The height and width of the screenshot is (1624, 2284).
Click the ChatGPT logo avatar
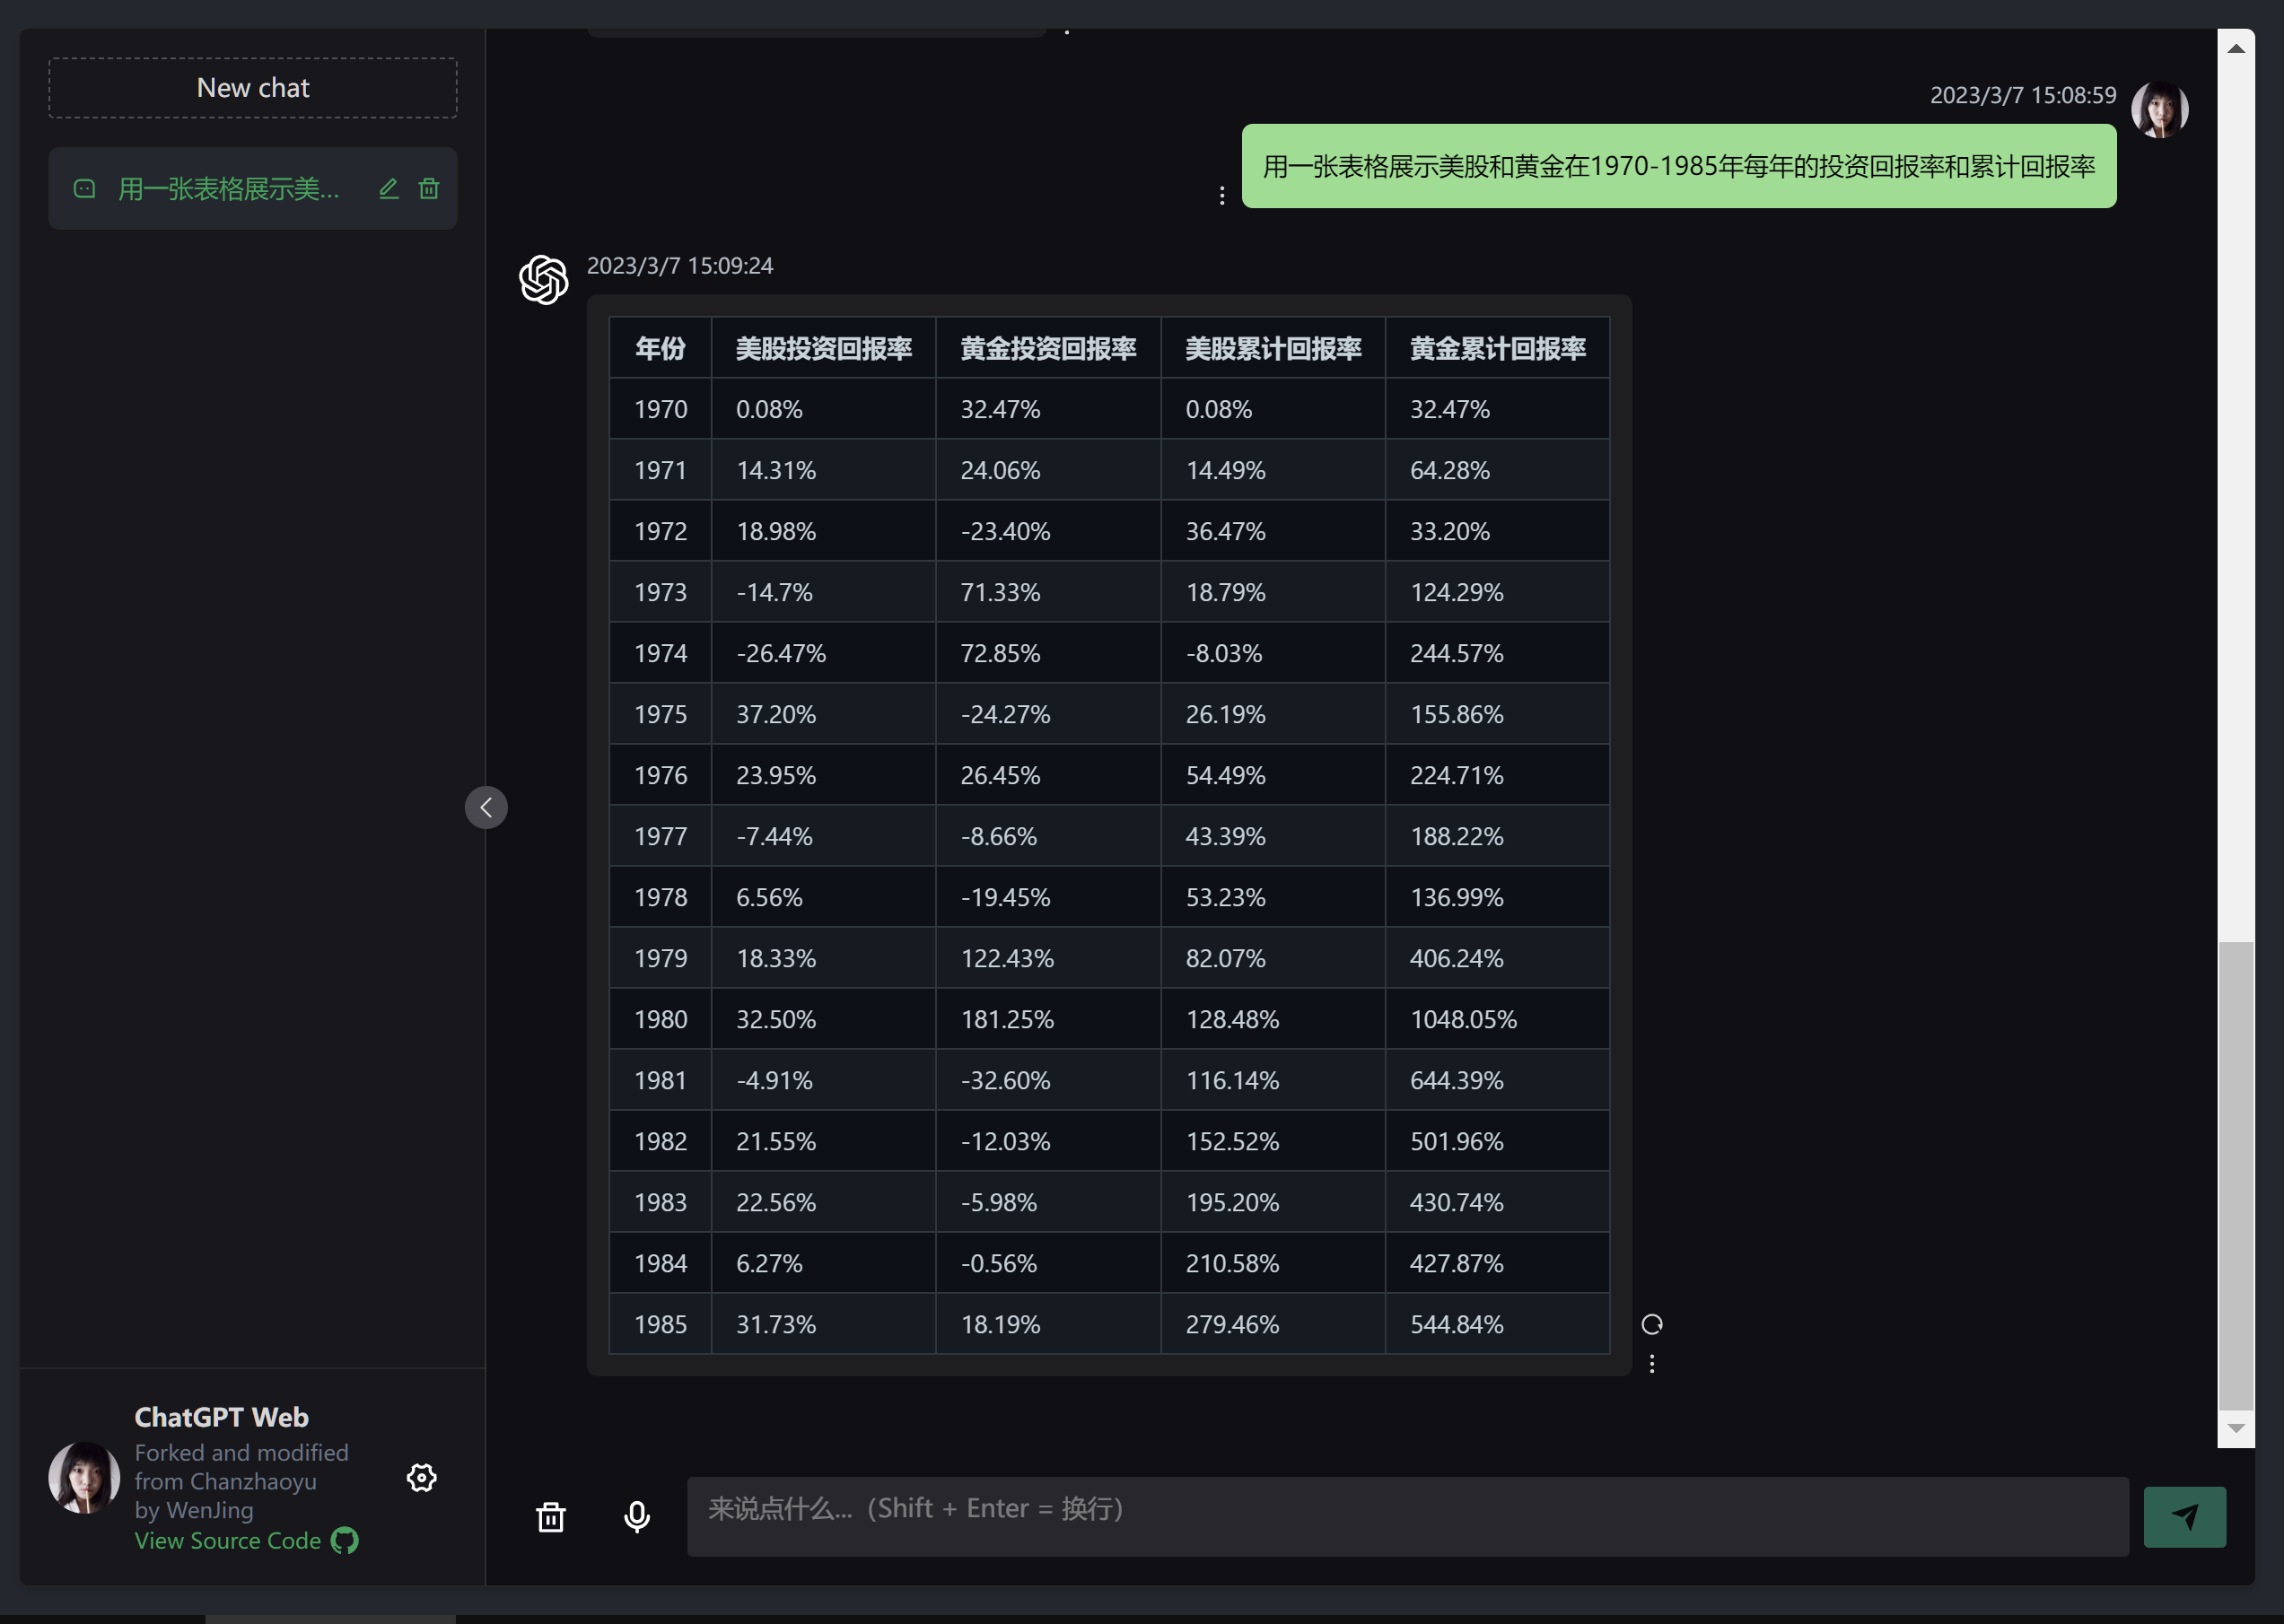(544, 279)
